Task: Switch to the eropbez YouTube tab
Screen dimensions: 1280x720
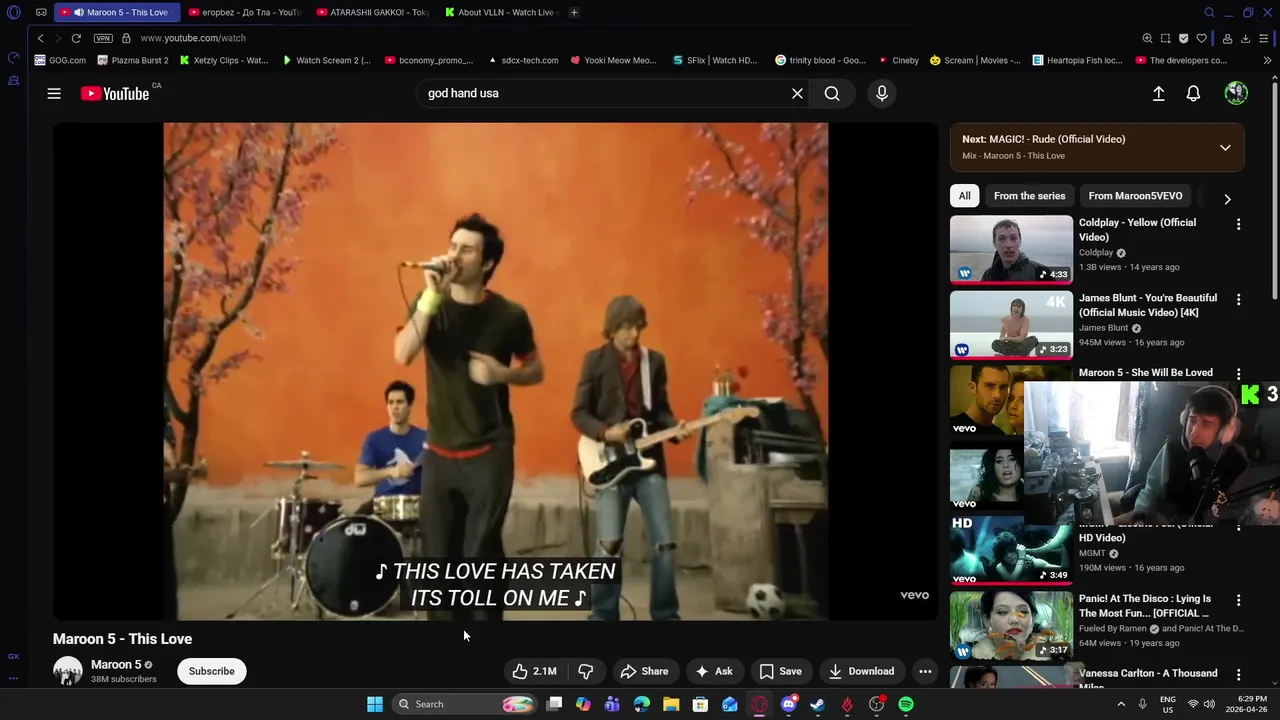Action: click(244, 12)
